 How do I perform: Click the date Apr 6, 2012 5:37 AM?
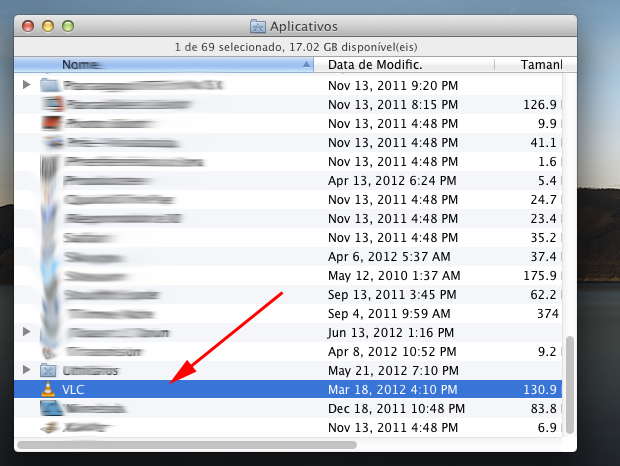(389, 257)
